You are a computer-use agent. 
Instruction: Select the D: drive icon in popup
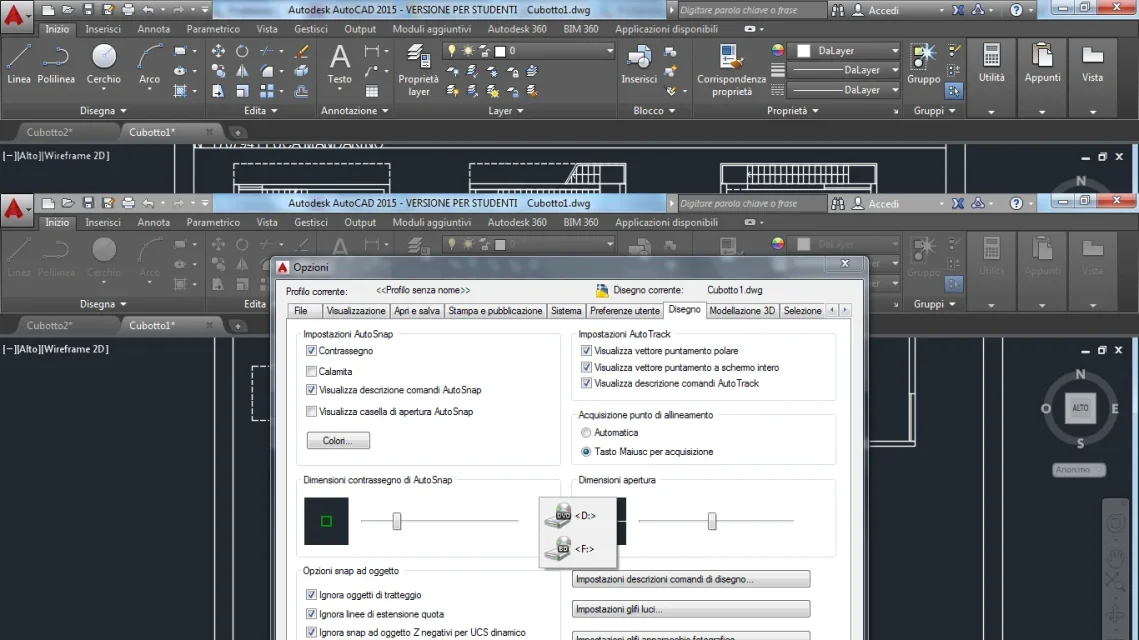click(558, 515)
